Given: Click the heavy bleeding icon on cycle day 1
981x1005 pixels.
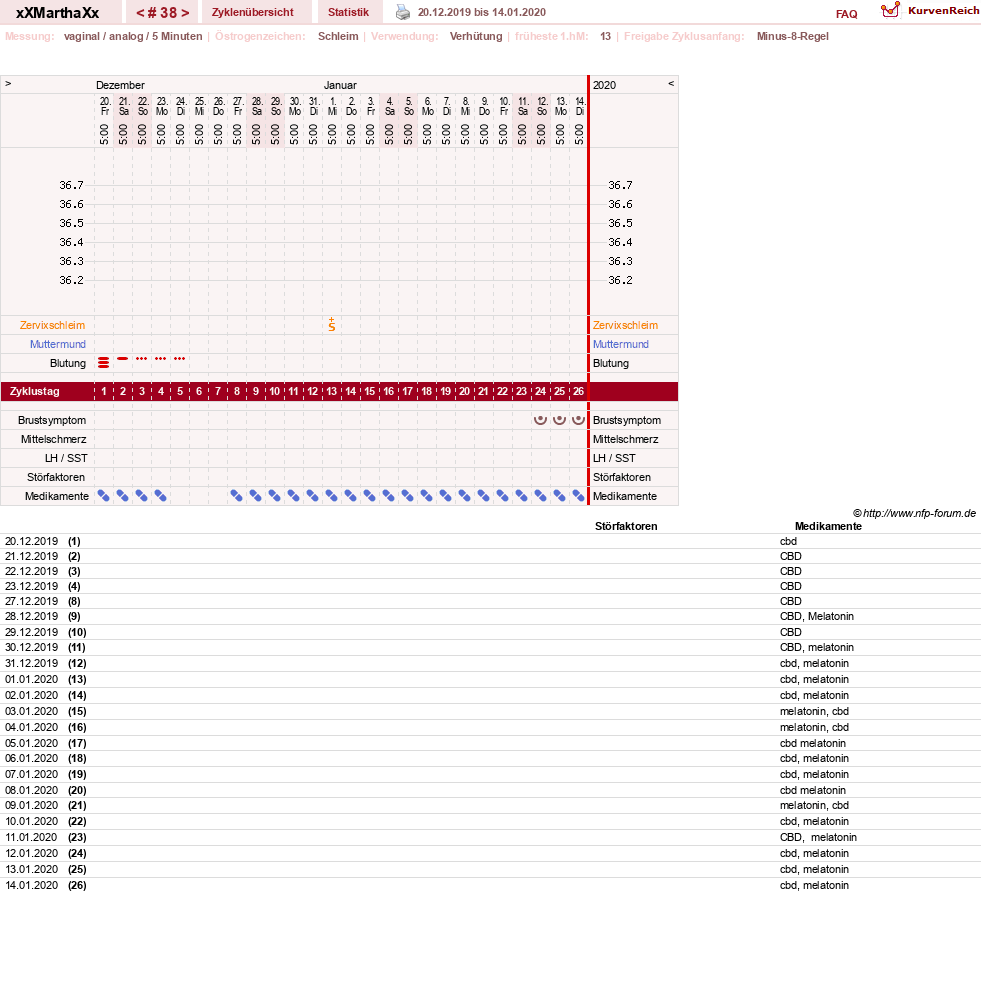Looking at the screenshot, I should (x=103, y=363).
